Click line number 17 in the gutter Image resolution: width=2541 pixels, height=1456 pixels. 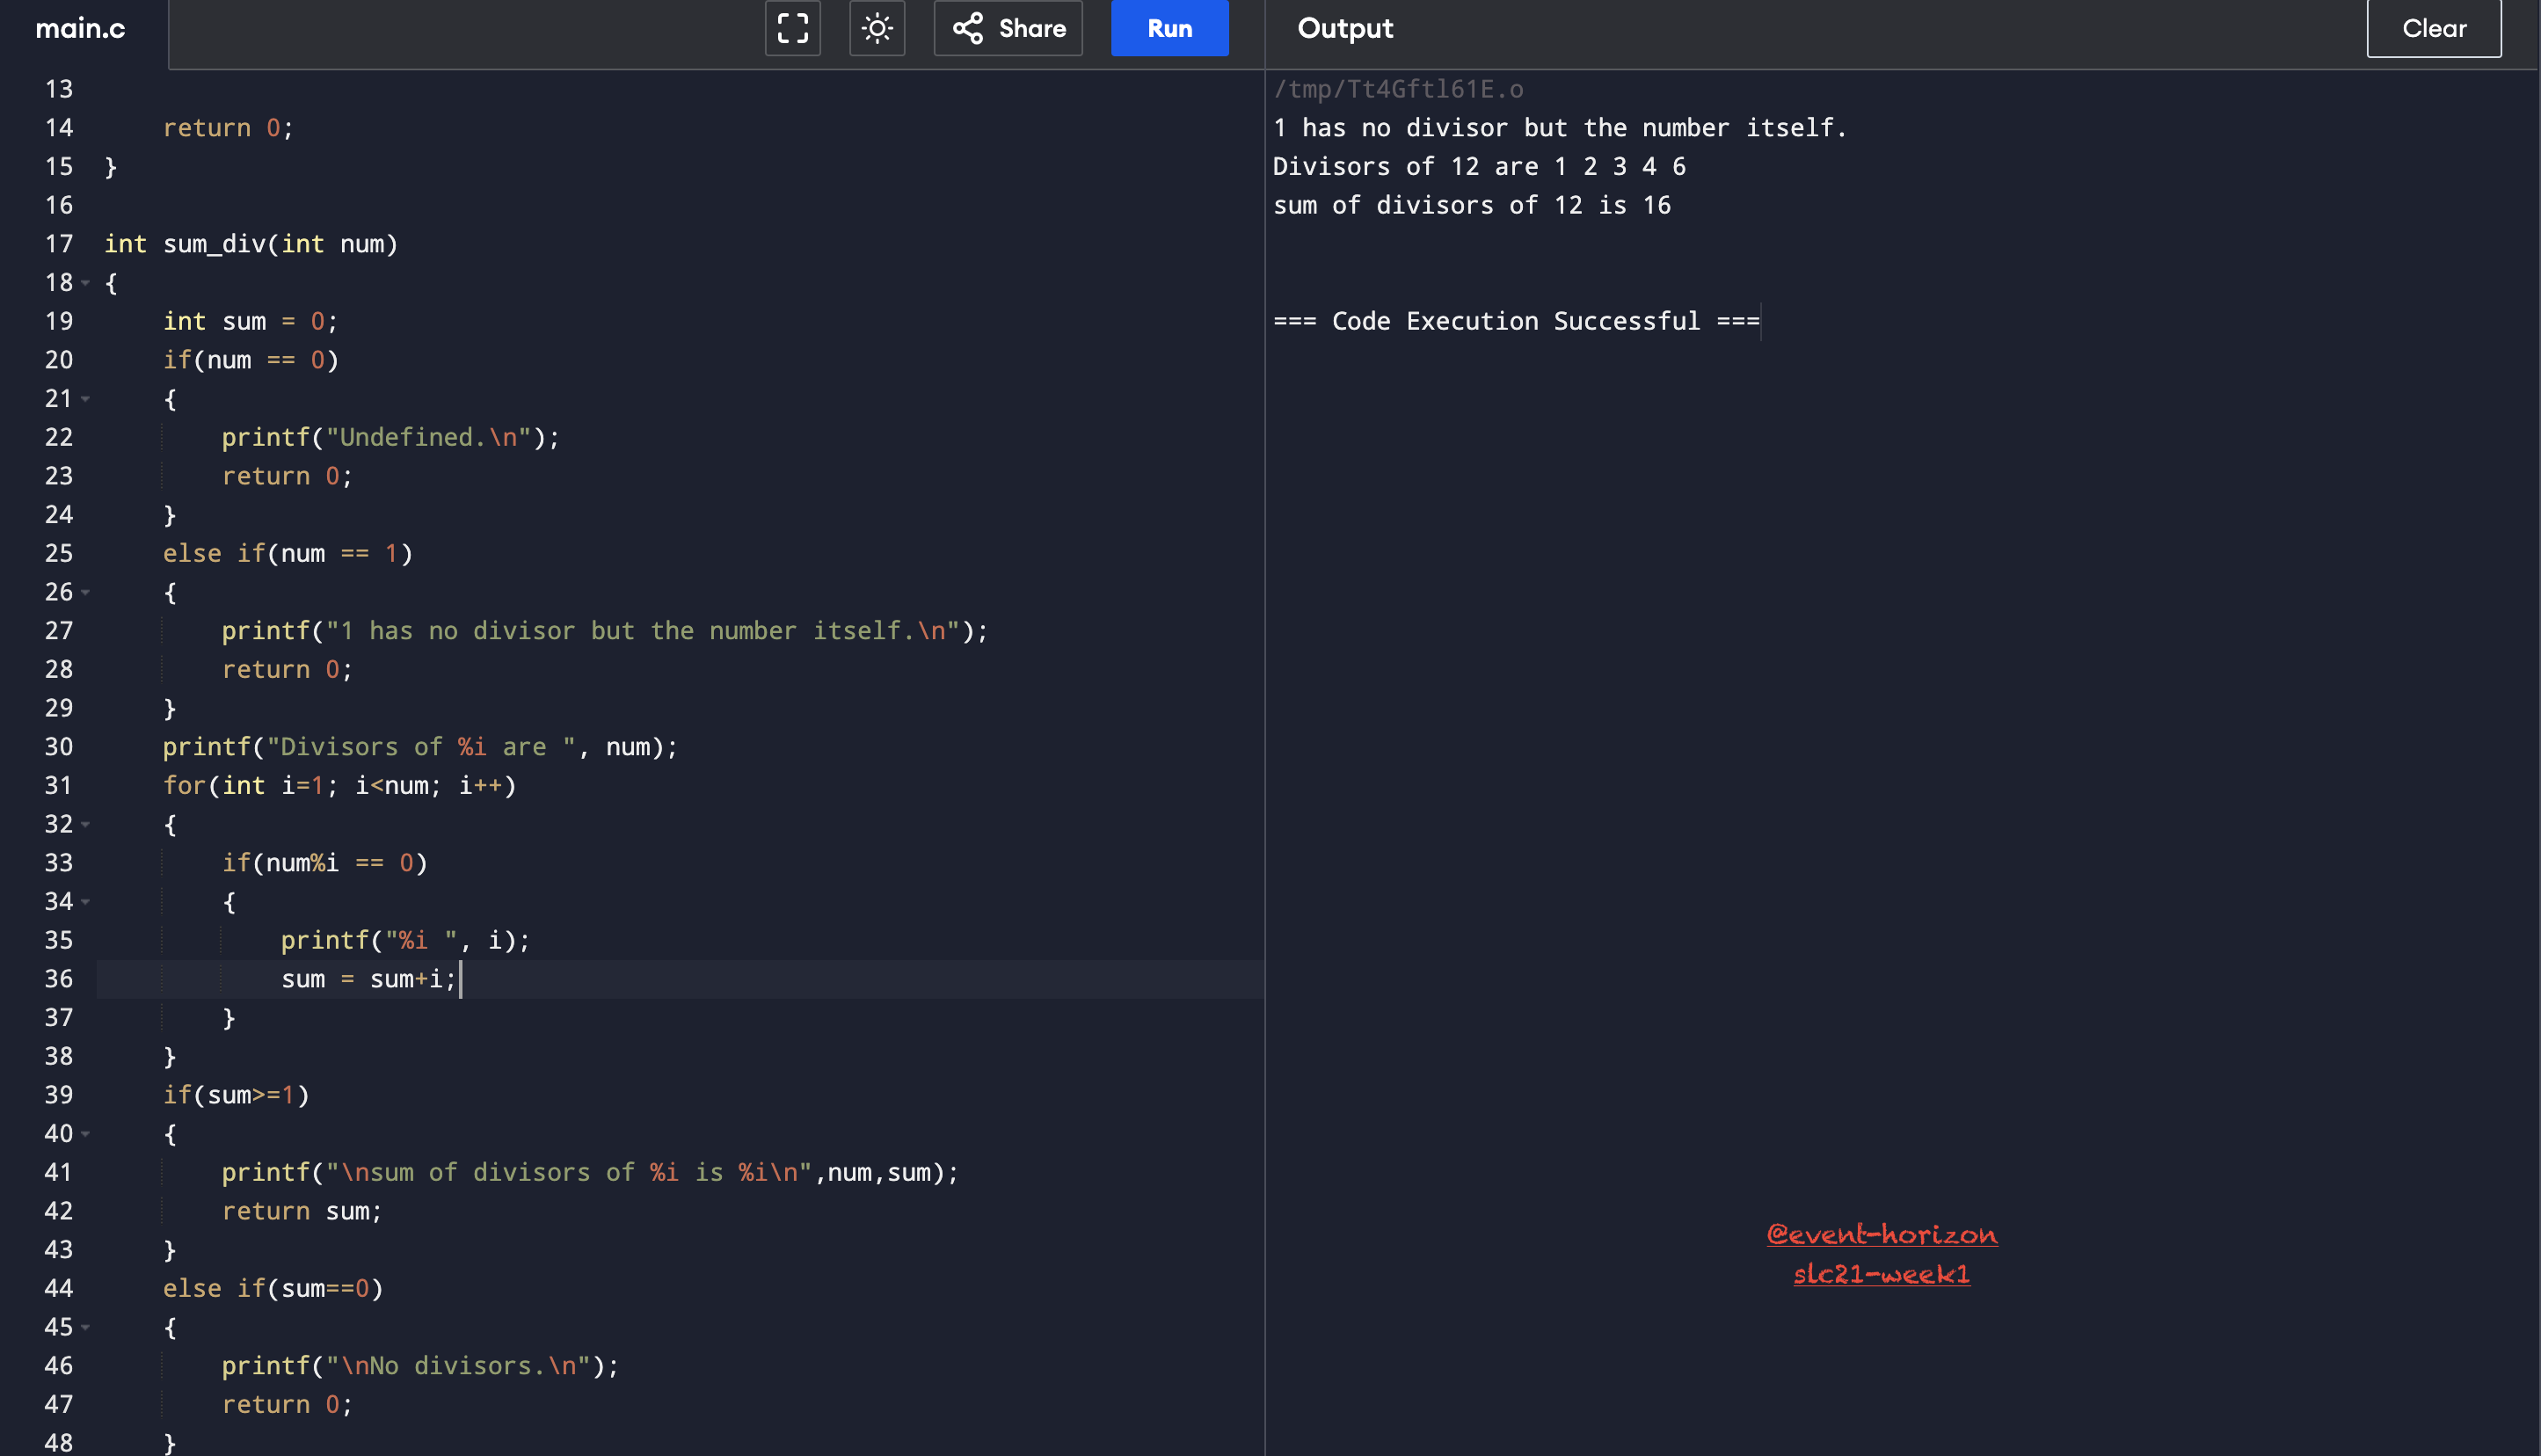(x=59, y=244)
